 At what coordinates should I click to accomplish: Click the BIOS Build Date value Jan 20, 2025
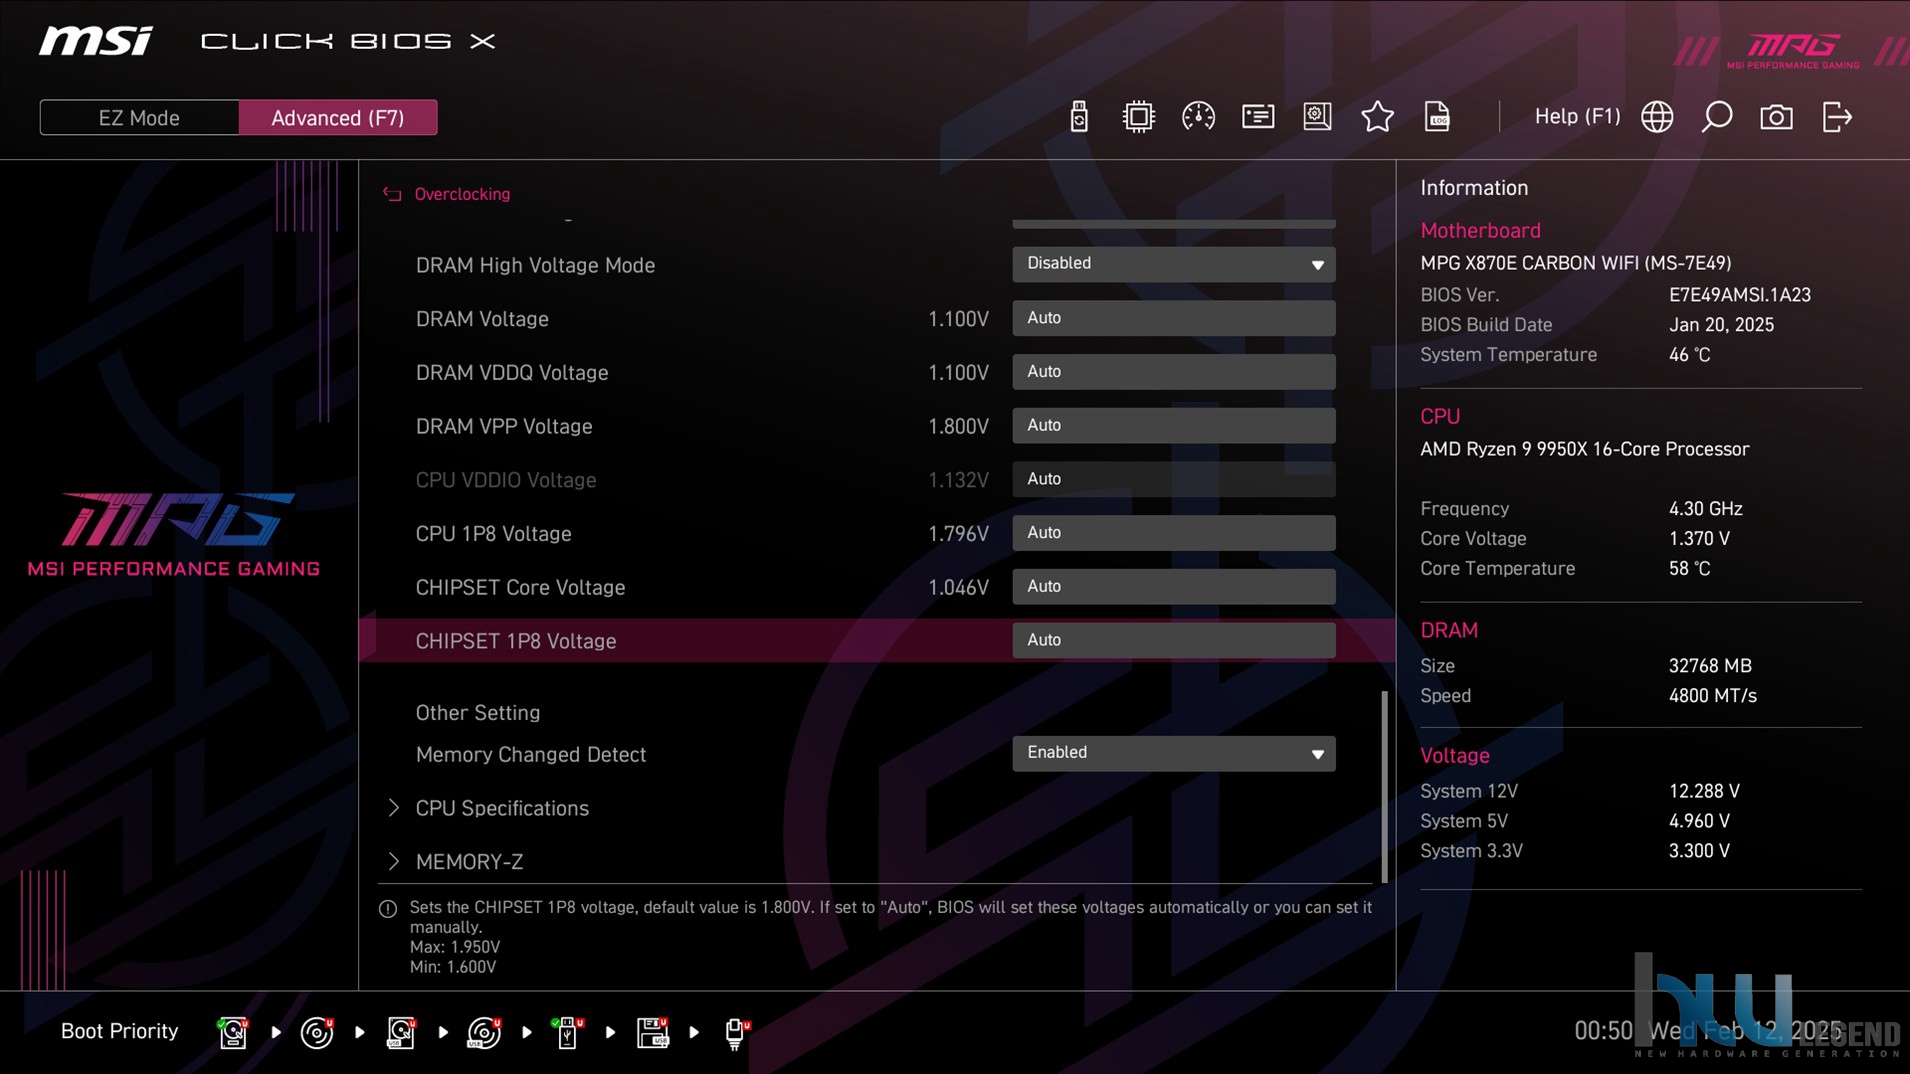(x=1721, y=325)
